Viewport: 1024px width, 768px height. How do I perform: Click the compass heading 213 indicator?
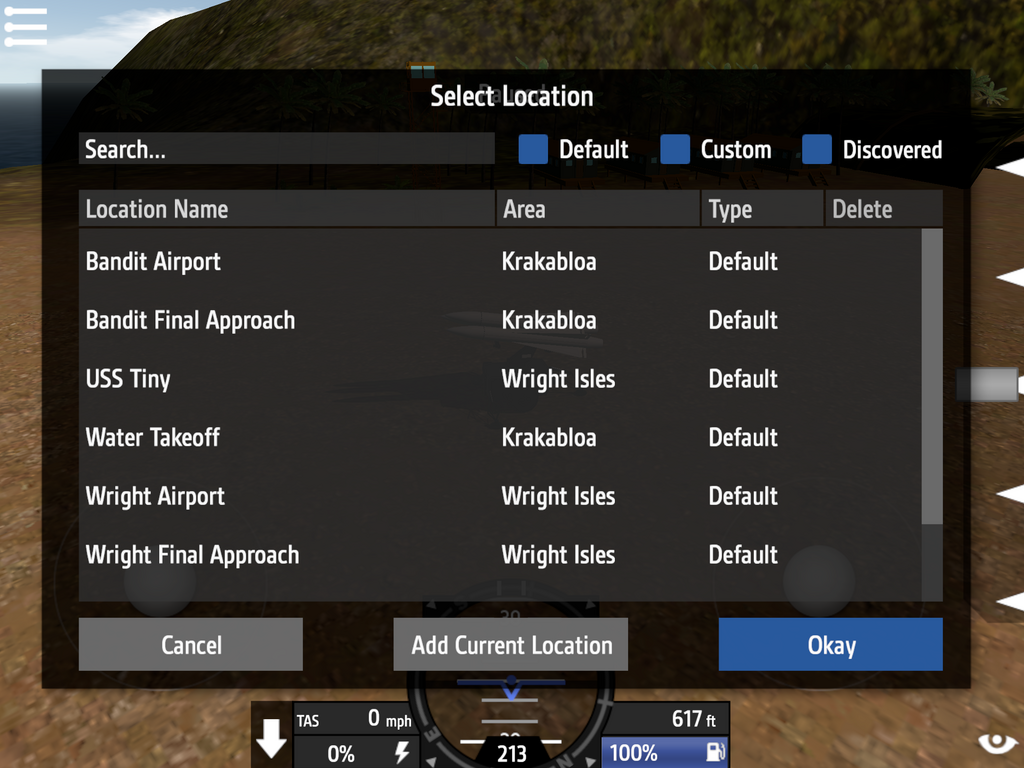coord(511,754)
